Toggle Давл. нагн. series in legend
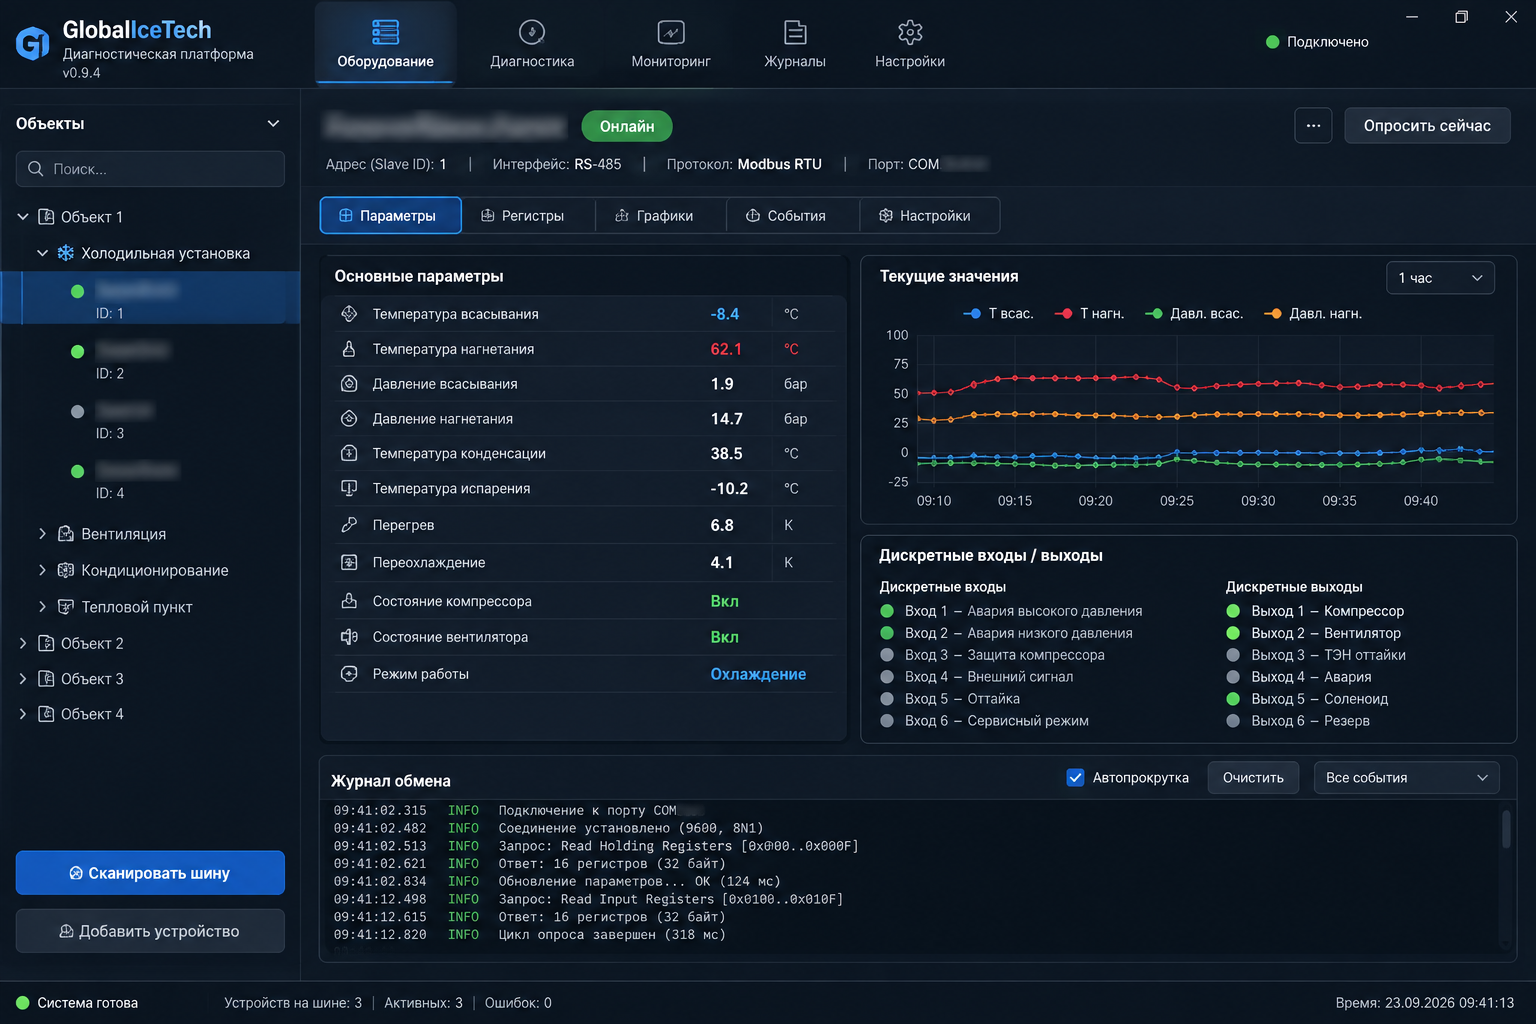 pos(1313,313)
